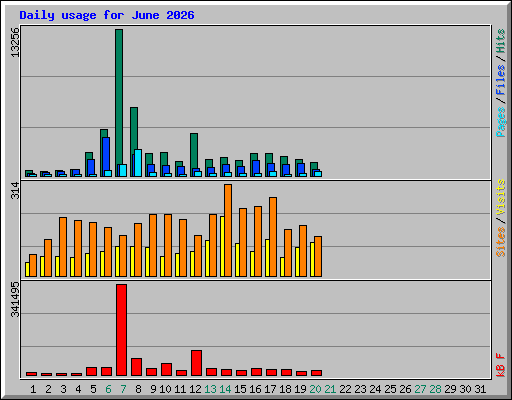Click day label 11 on x-axis
Viewport: 512px width, 400px height.
click(x=180, y=389)
